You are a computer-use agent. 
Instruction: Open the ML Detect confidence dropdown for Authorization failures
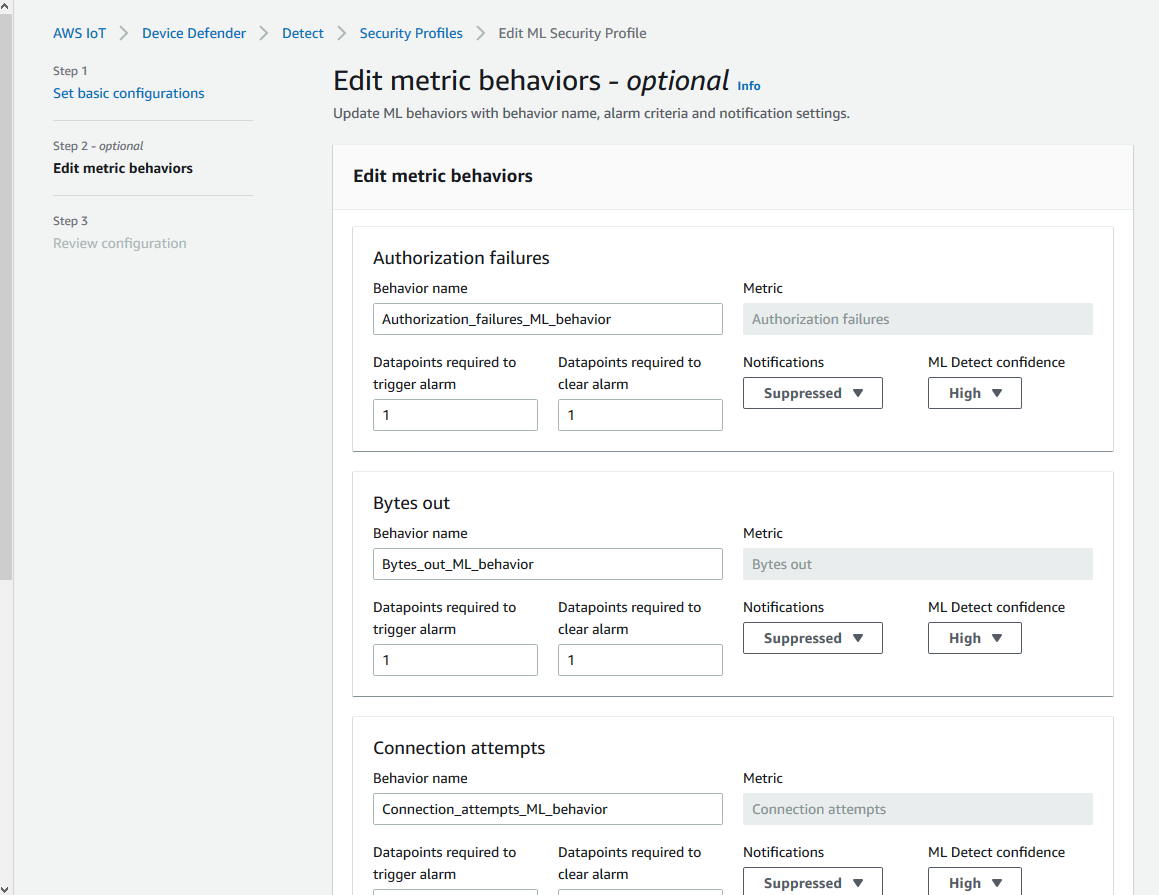[974, 392]
